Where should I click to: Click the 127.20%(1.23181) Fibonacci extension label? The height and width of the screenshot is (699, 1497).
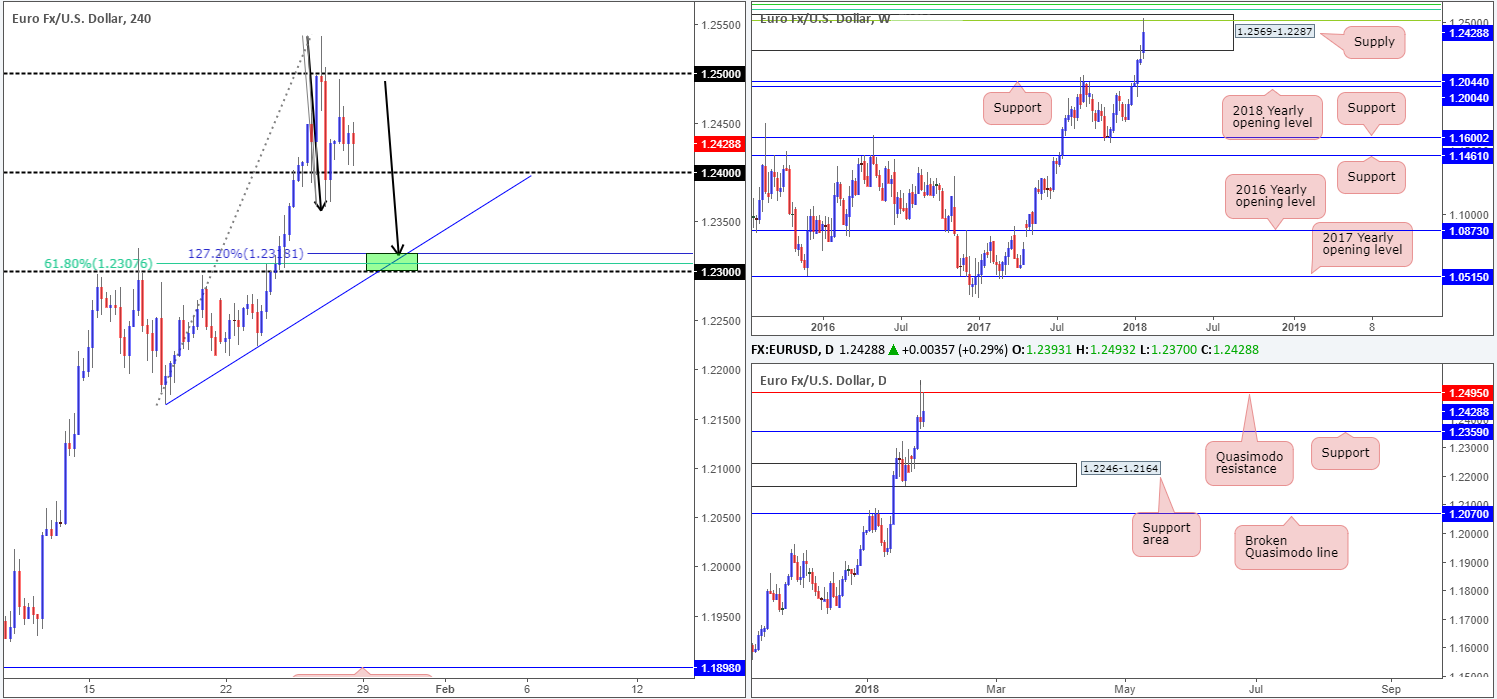(x=246, y=254)
